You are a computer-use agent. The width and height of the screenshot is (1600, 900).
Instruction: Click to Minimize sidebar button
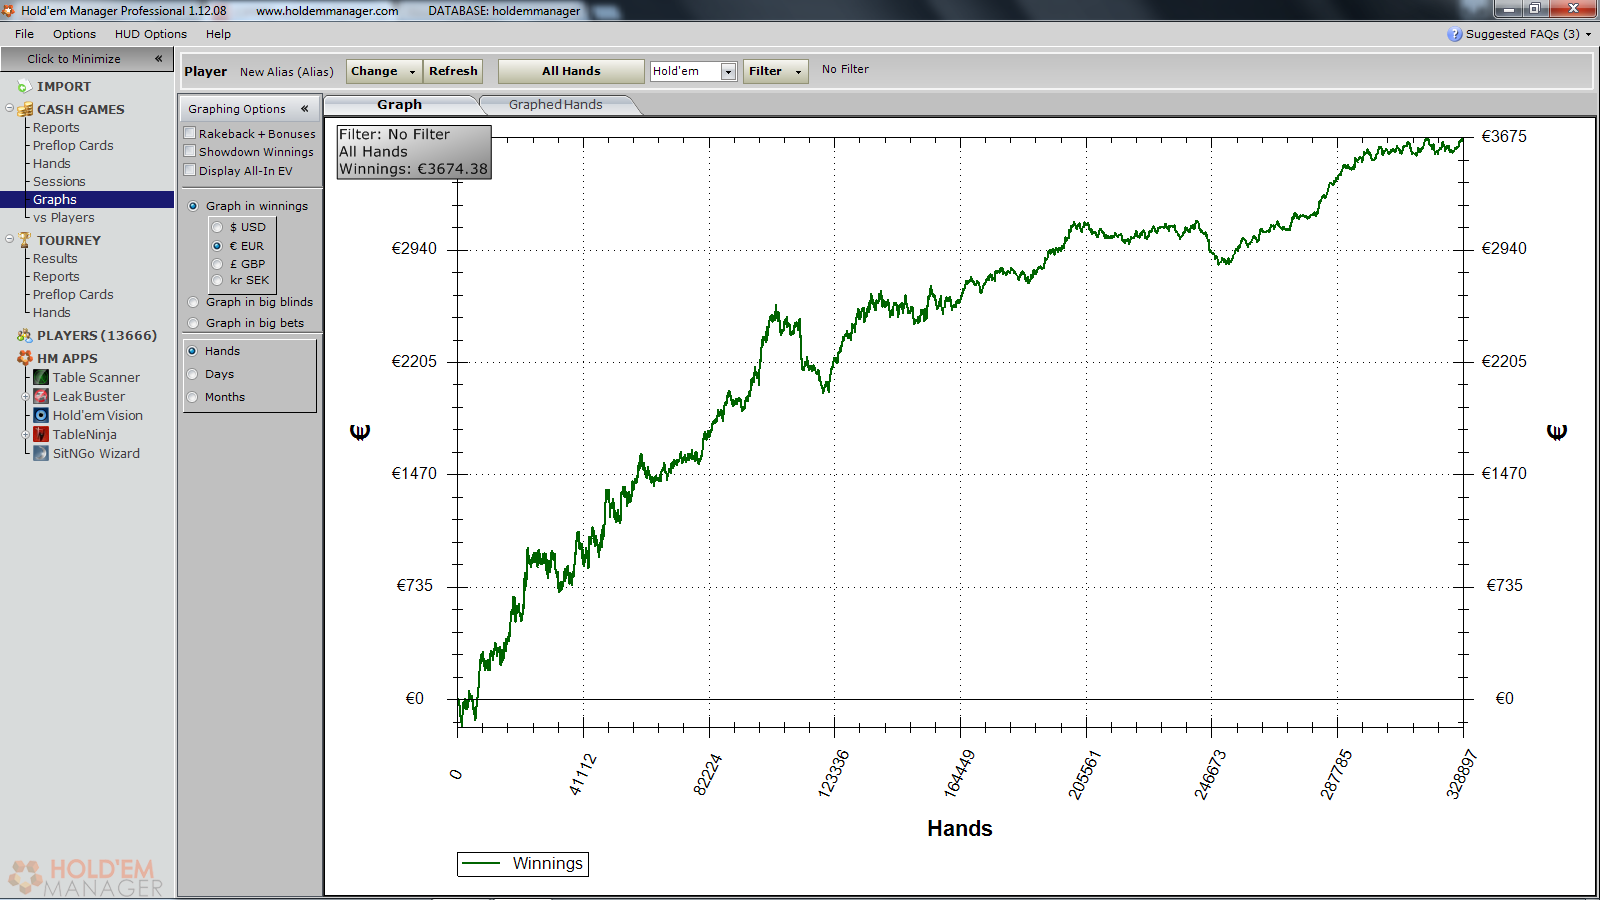(x=87, y=59)
